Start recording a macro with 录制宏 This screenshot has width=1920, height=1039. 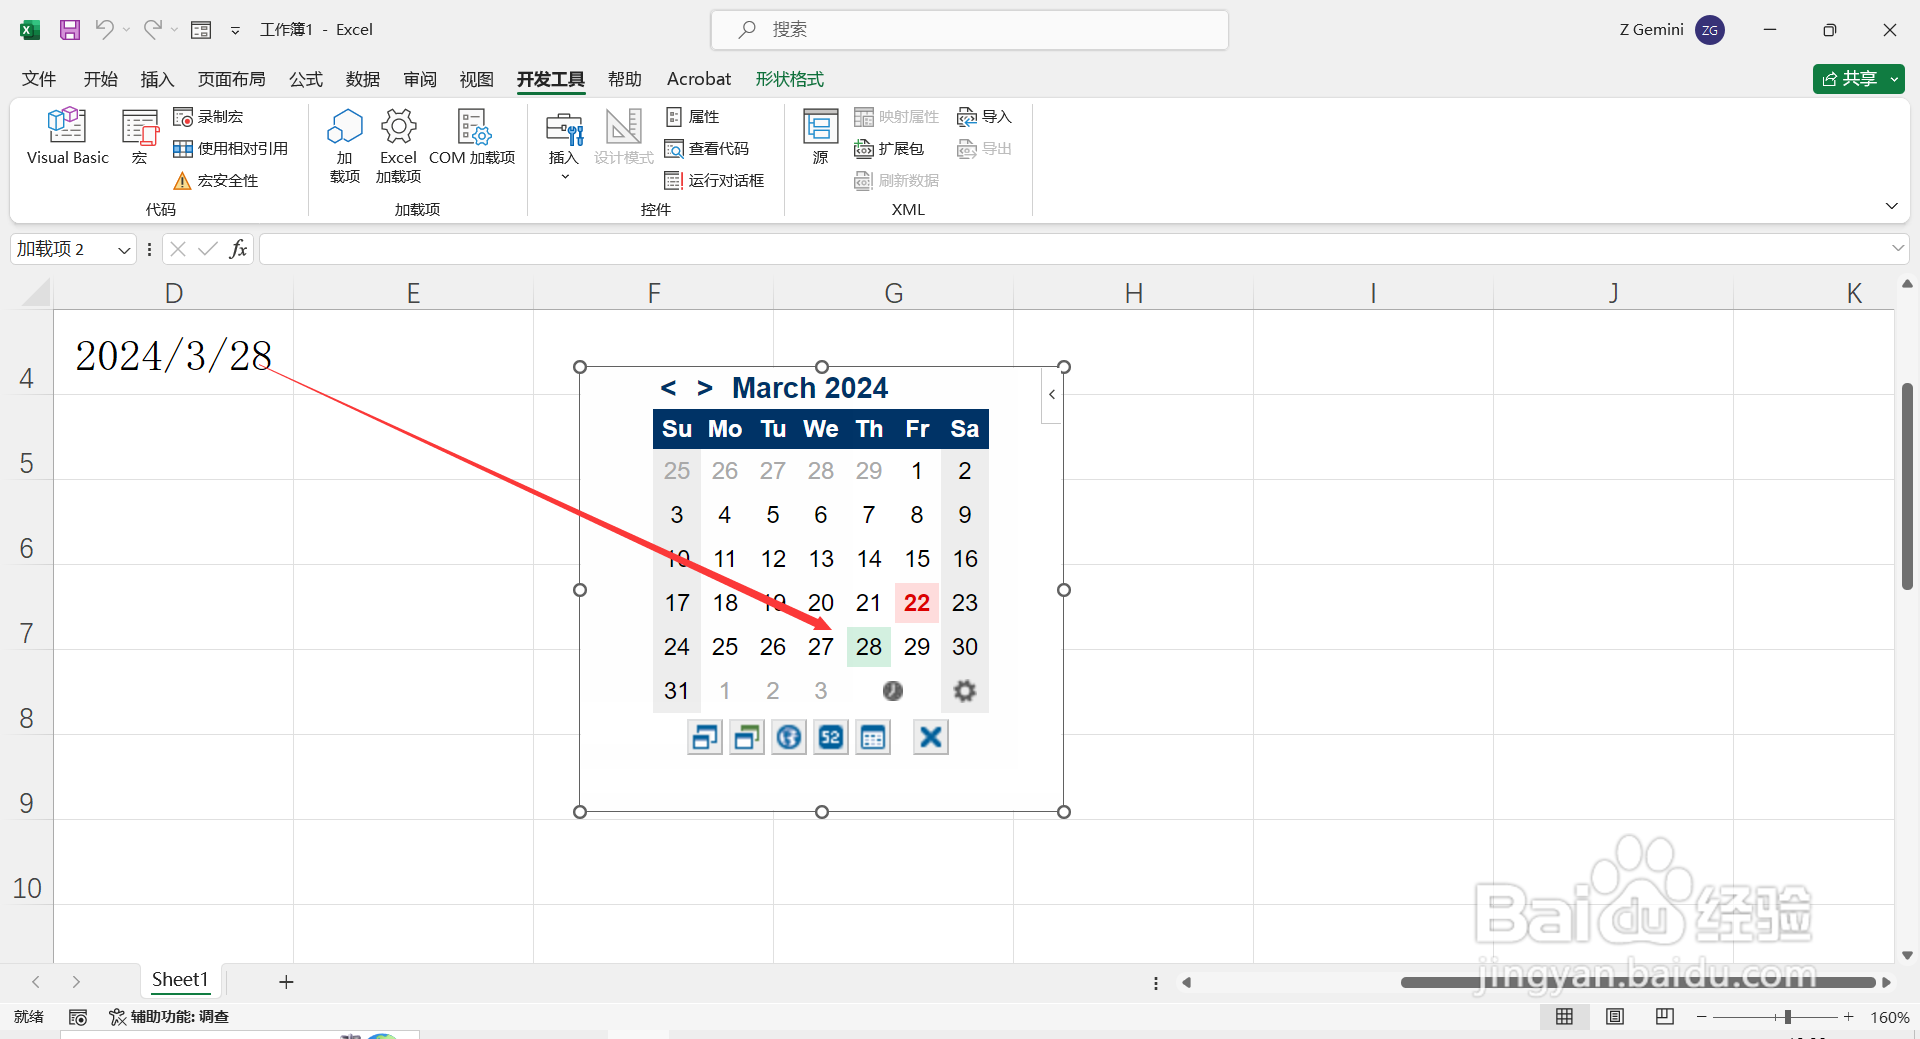(x=208, y=117)
